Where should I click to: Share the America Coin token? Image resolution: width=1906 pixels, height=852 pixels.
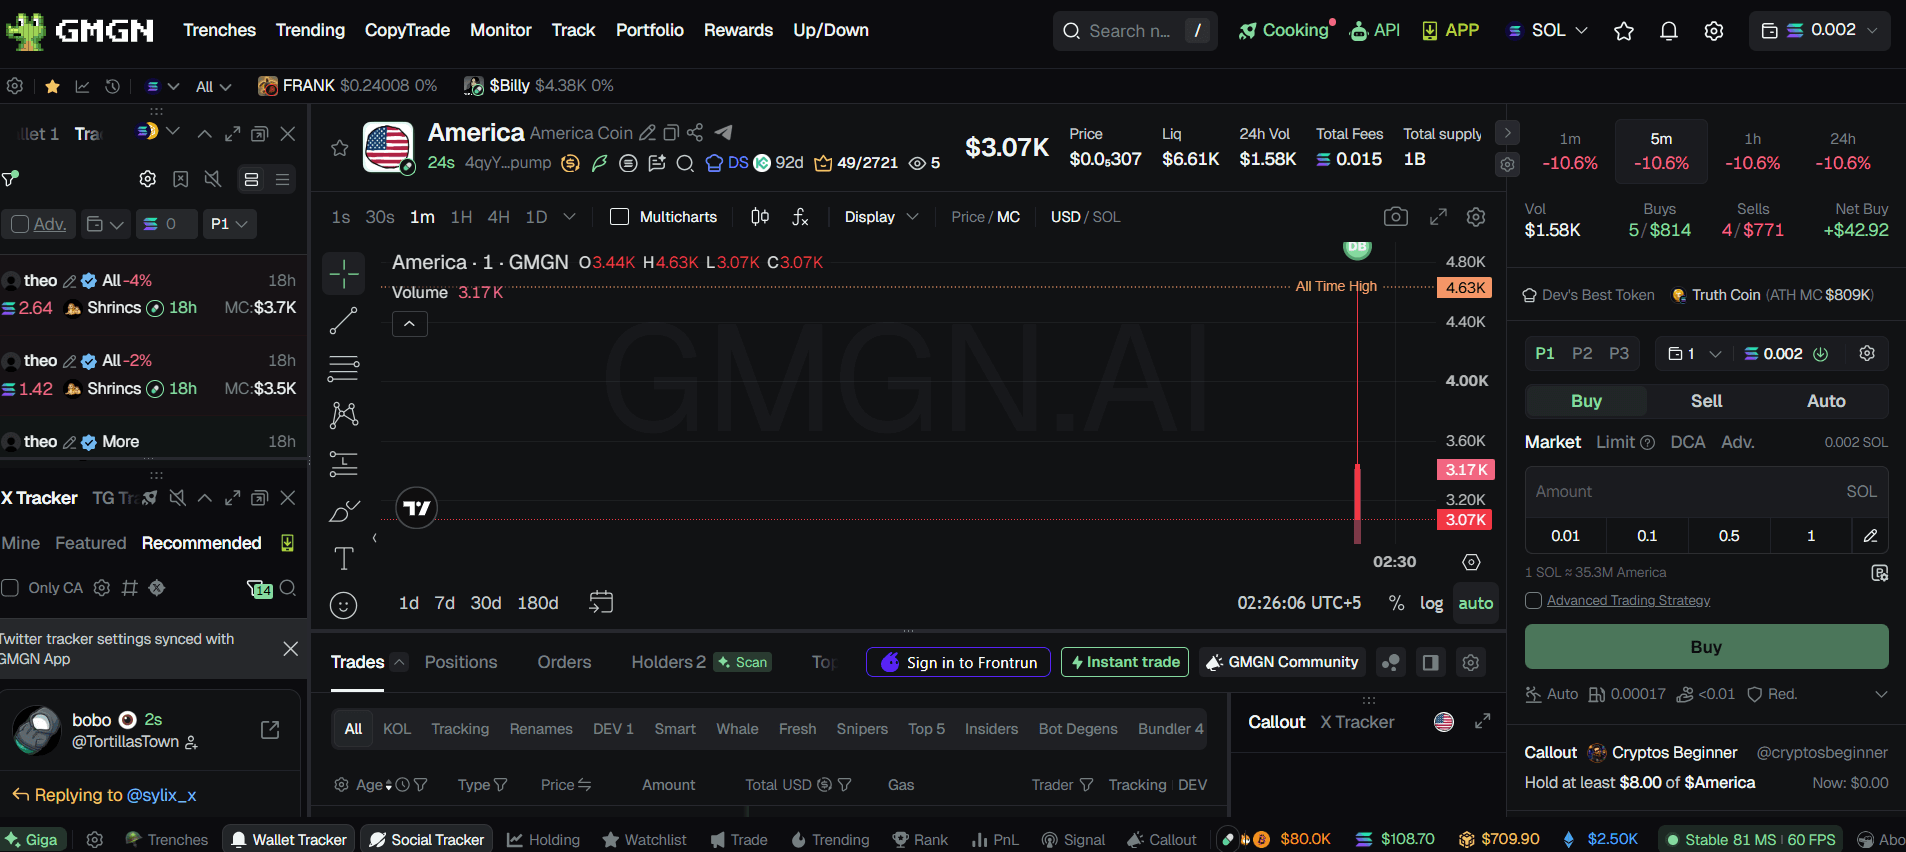click(x=695, y=132)
